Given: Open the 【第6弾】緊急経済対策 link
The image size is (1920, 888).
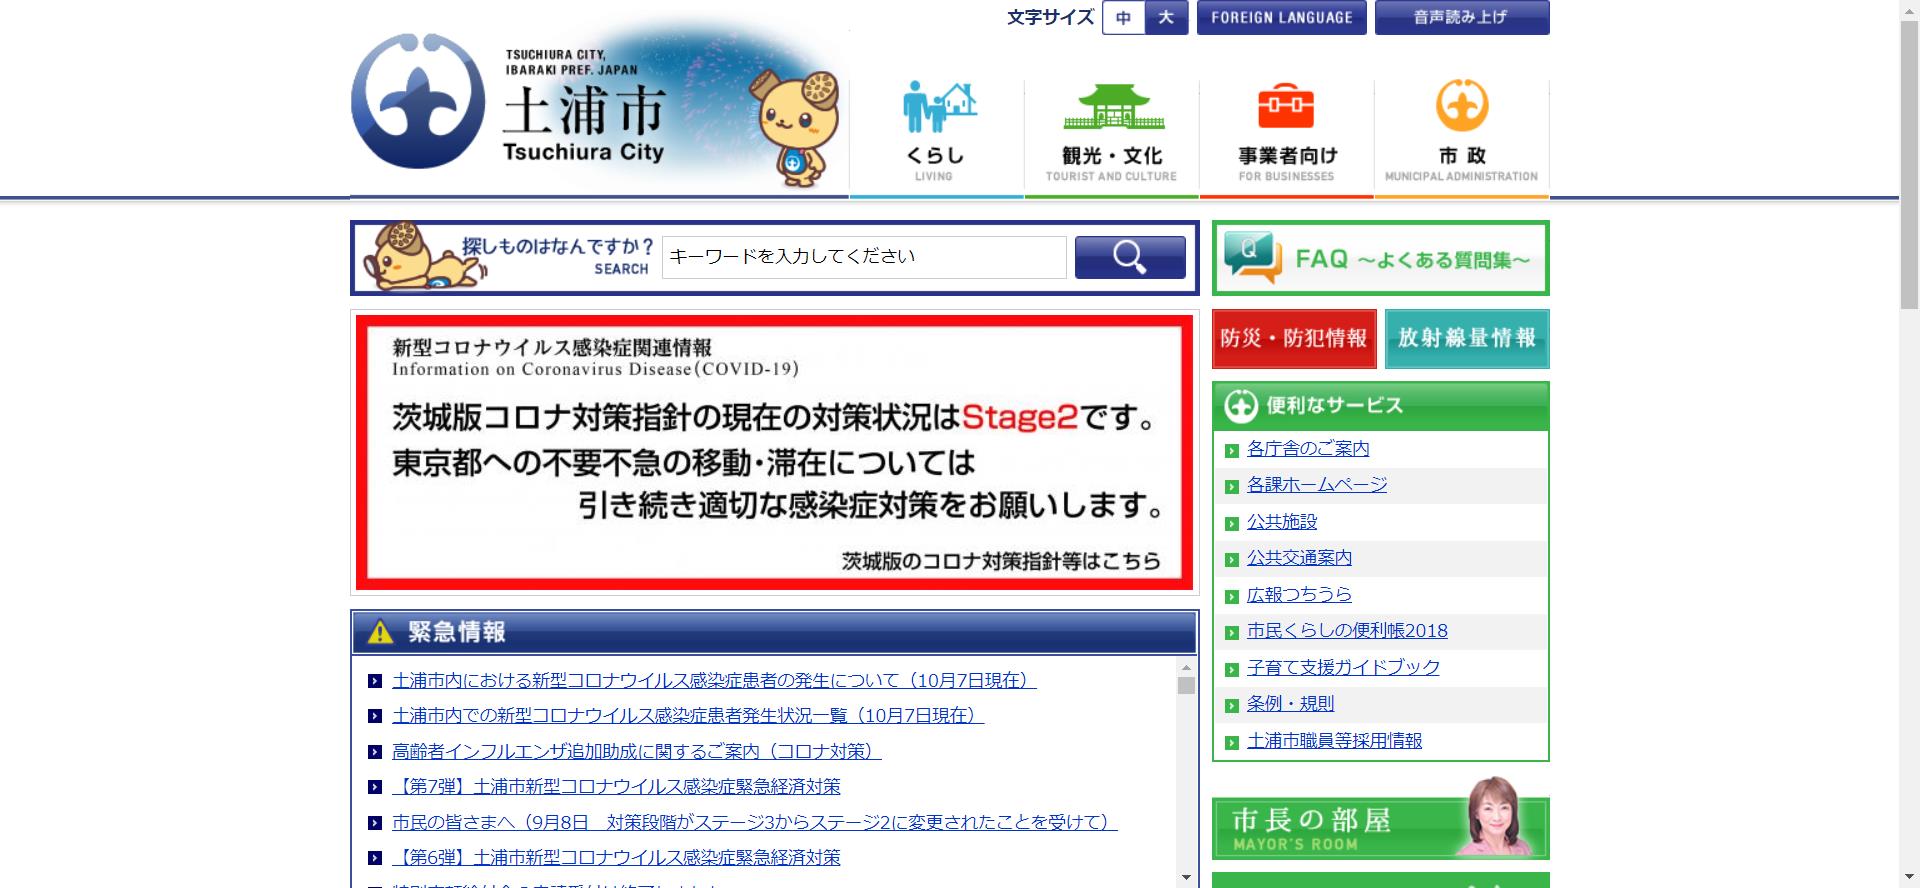Looking at the screenshot, I should 616,858.
